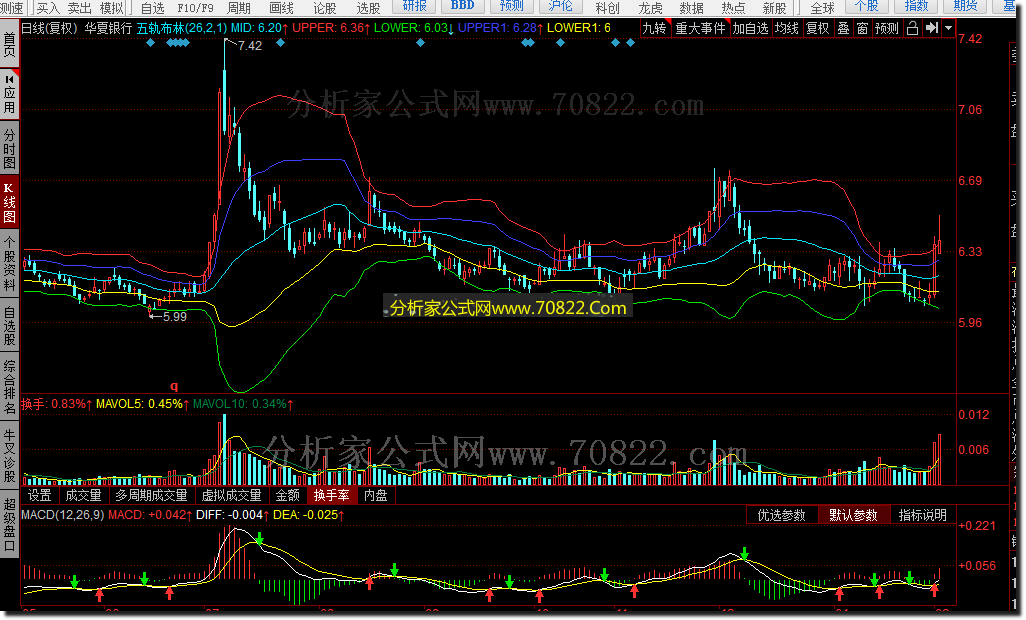1026x620 pixels.
Task: Open 自选股 watchlist sidebar tab
Action: pyautogui.click(x=9, y=324)
